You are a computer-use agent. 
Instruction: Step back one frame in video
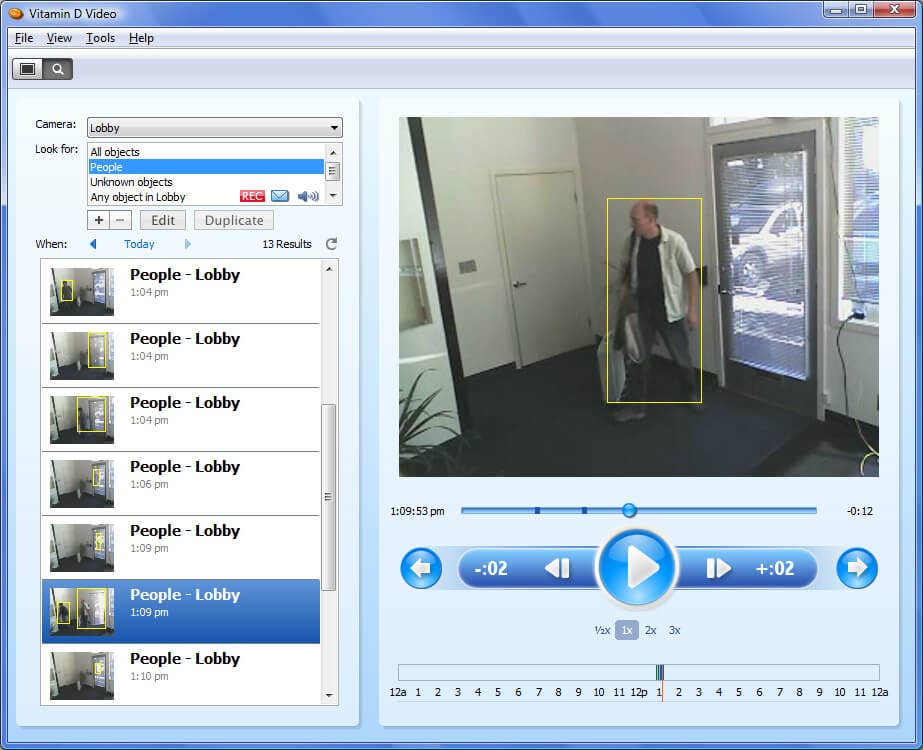click(557, 569)
